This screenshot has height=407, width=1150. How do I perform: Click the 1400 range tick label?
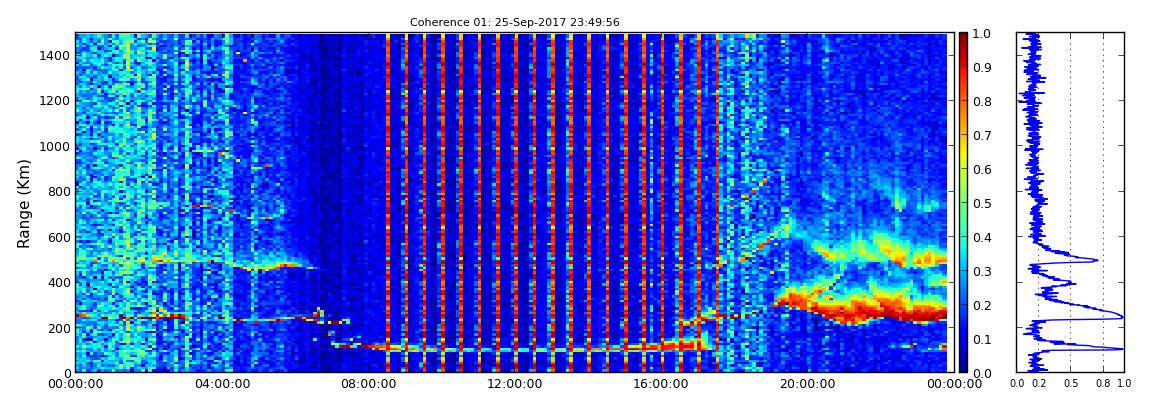coord(54,55)
